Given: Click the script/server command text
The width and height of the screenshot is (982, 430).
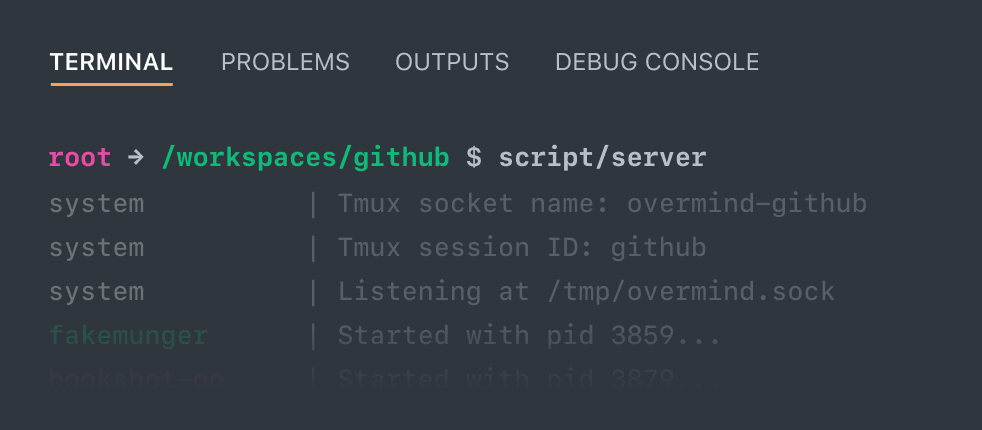Looking at the screenshot, I should pos(602,158).
